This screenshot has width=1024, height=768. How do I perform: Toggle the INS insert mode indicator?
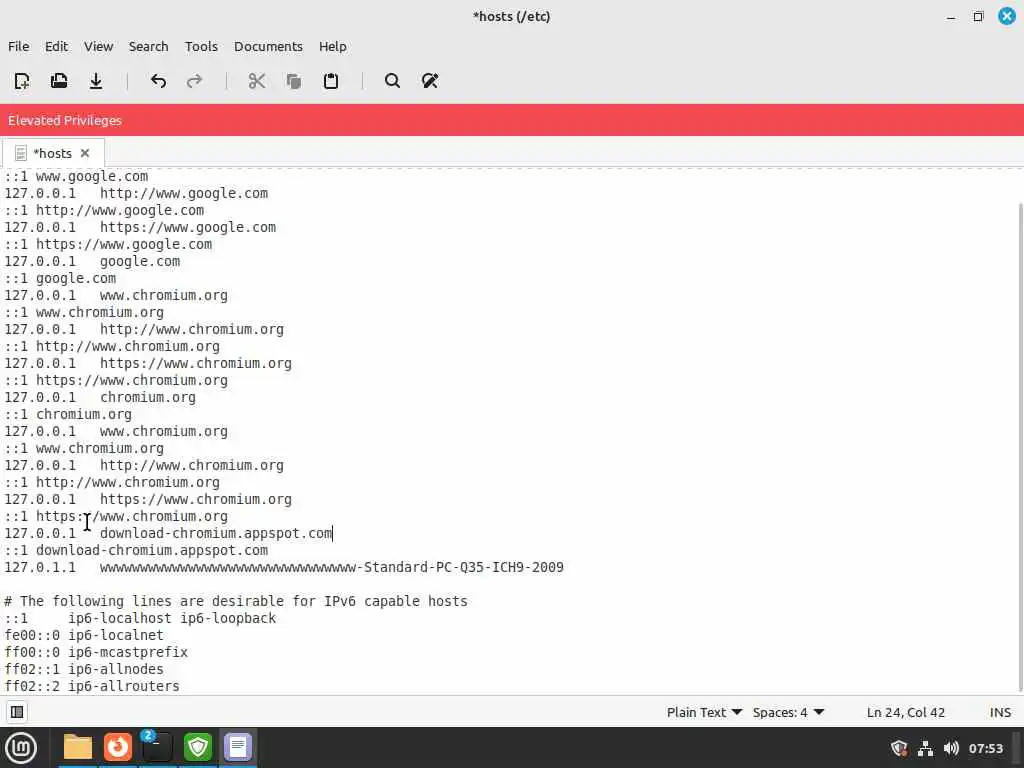click(1000, 712)
